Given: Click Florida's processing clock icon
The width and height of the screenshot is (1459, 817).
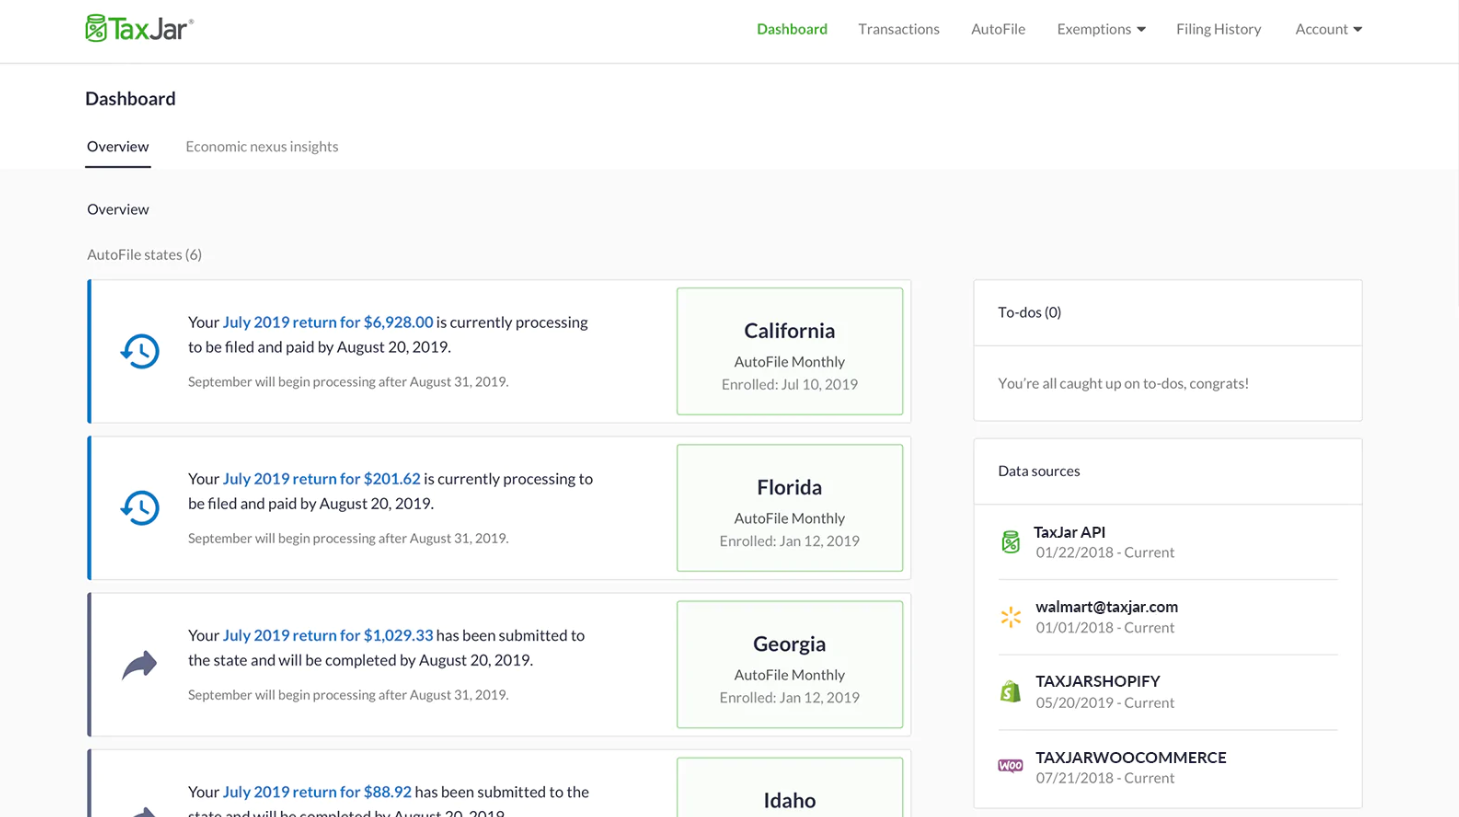Looking at the screenshot, I should click(x=140, y=508).
